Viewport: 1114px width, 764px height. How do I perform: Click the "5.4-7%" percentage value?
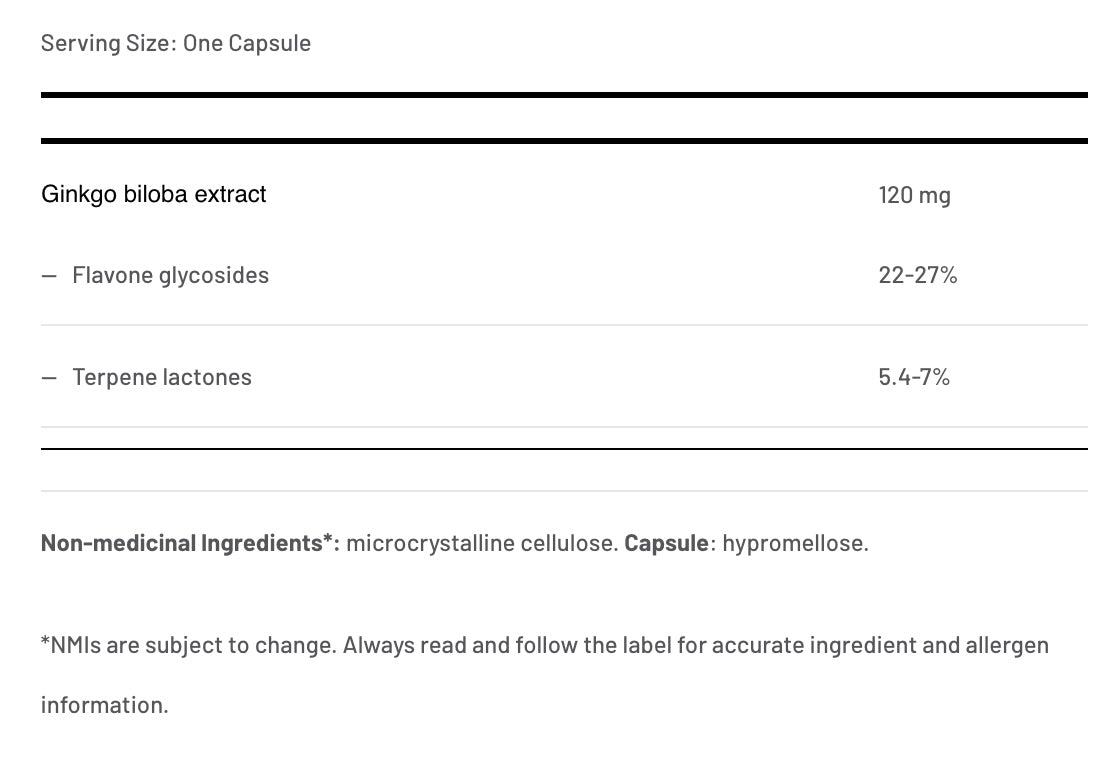914,377
